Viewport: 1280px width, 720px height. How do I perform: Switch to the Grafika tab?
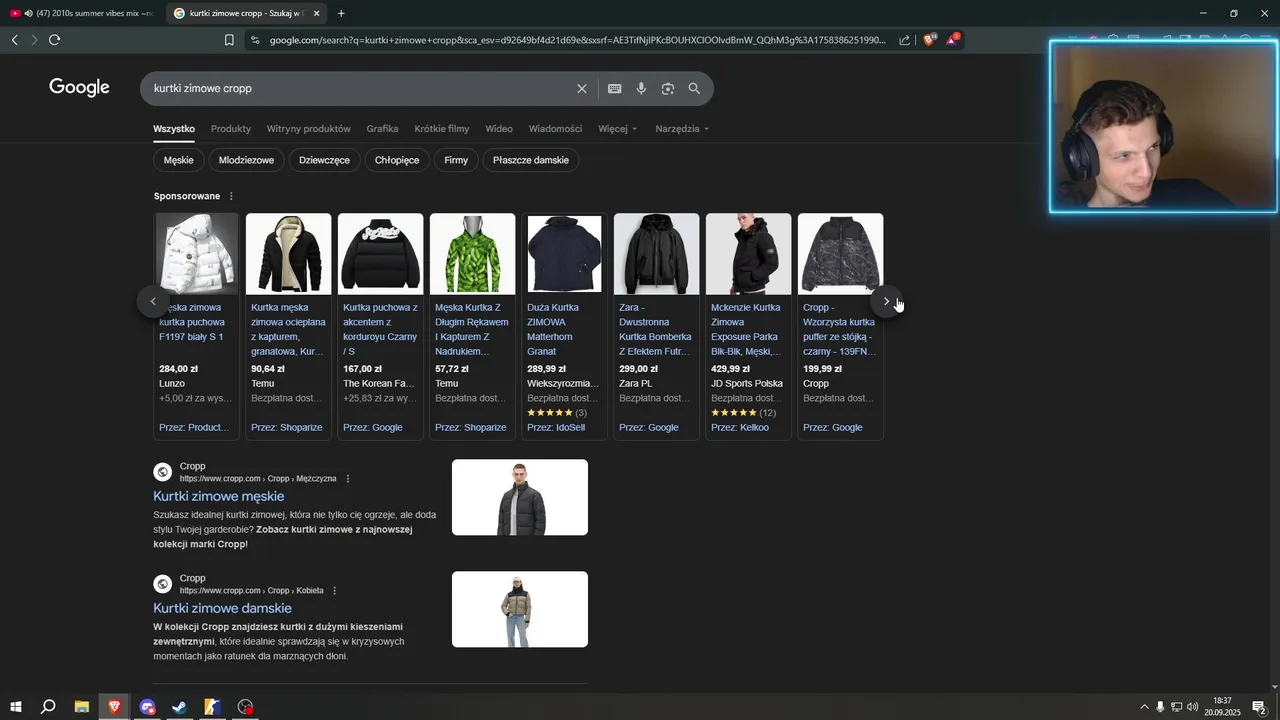[382, 129]
